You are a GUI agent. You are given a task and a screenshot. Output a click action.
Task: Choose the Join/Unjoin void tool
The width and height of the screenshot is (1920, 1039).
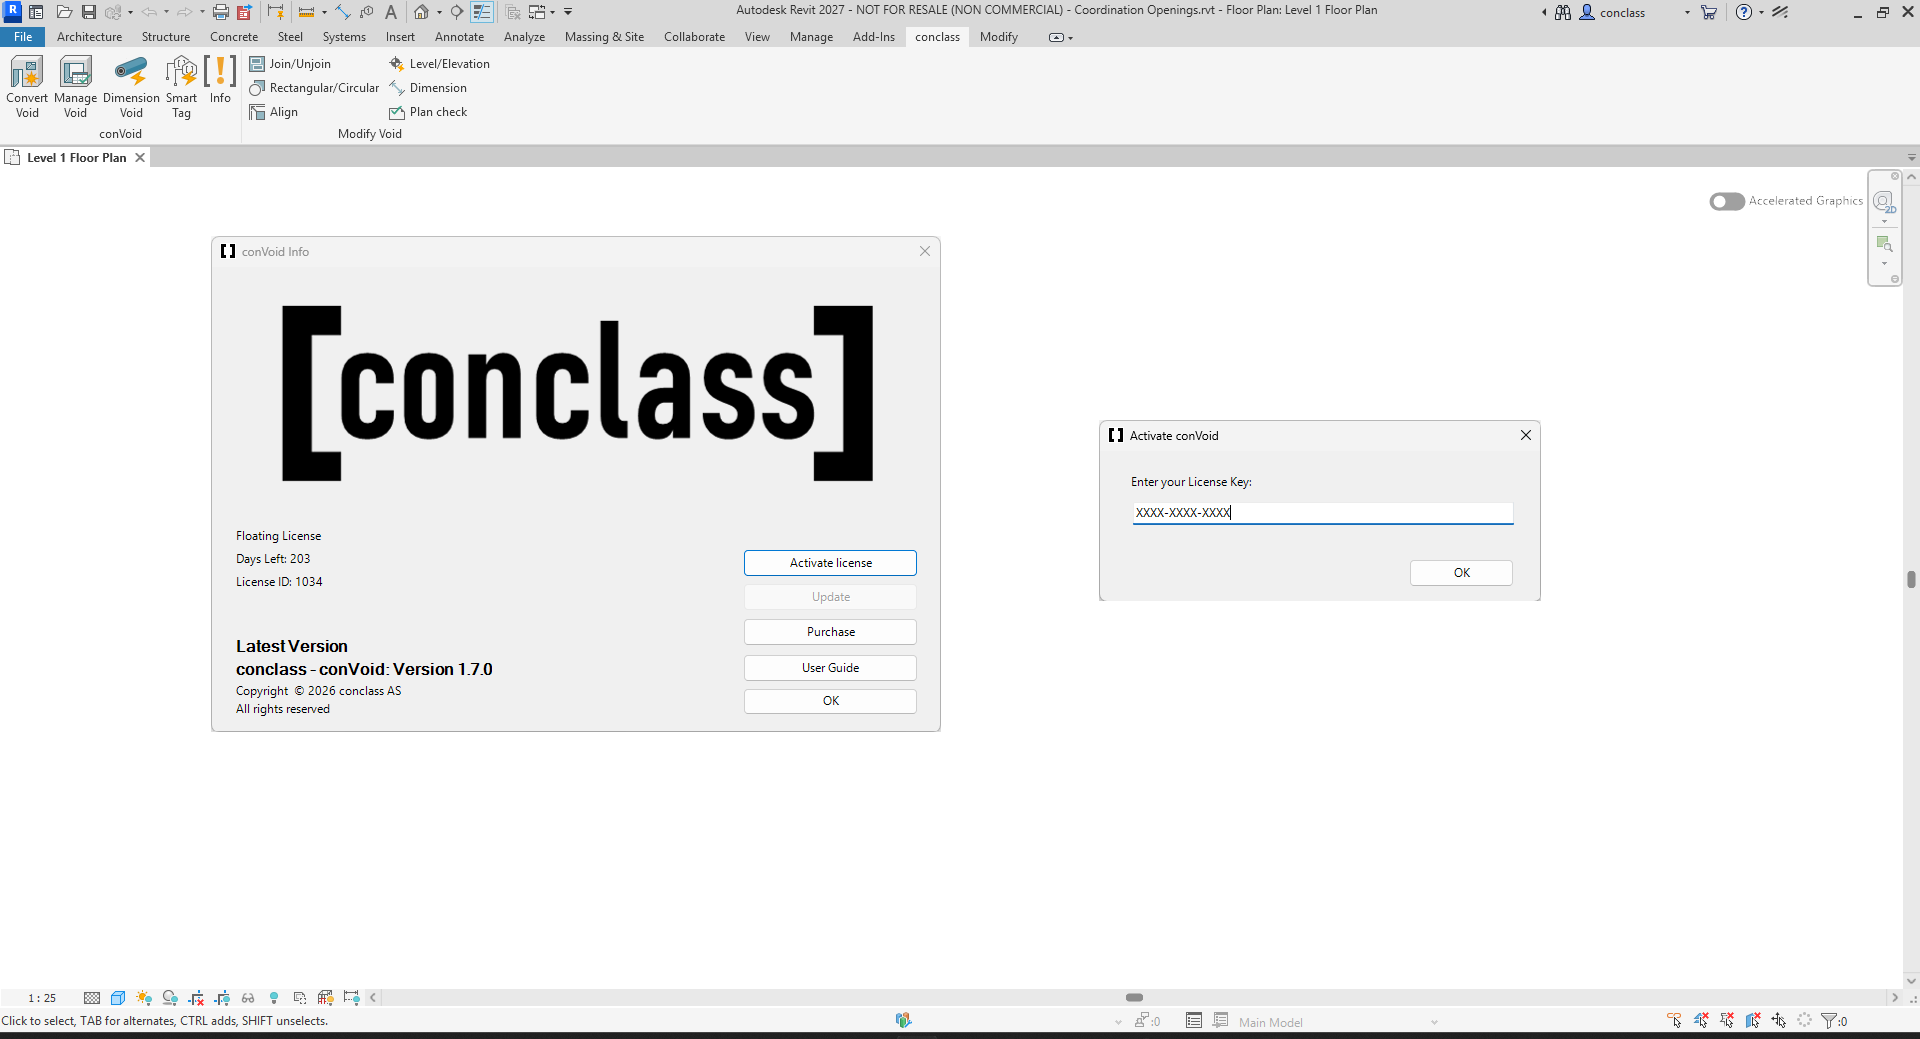pyautogui.click(x=290, y=64)
